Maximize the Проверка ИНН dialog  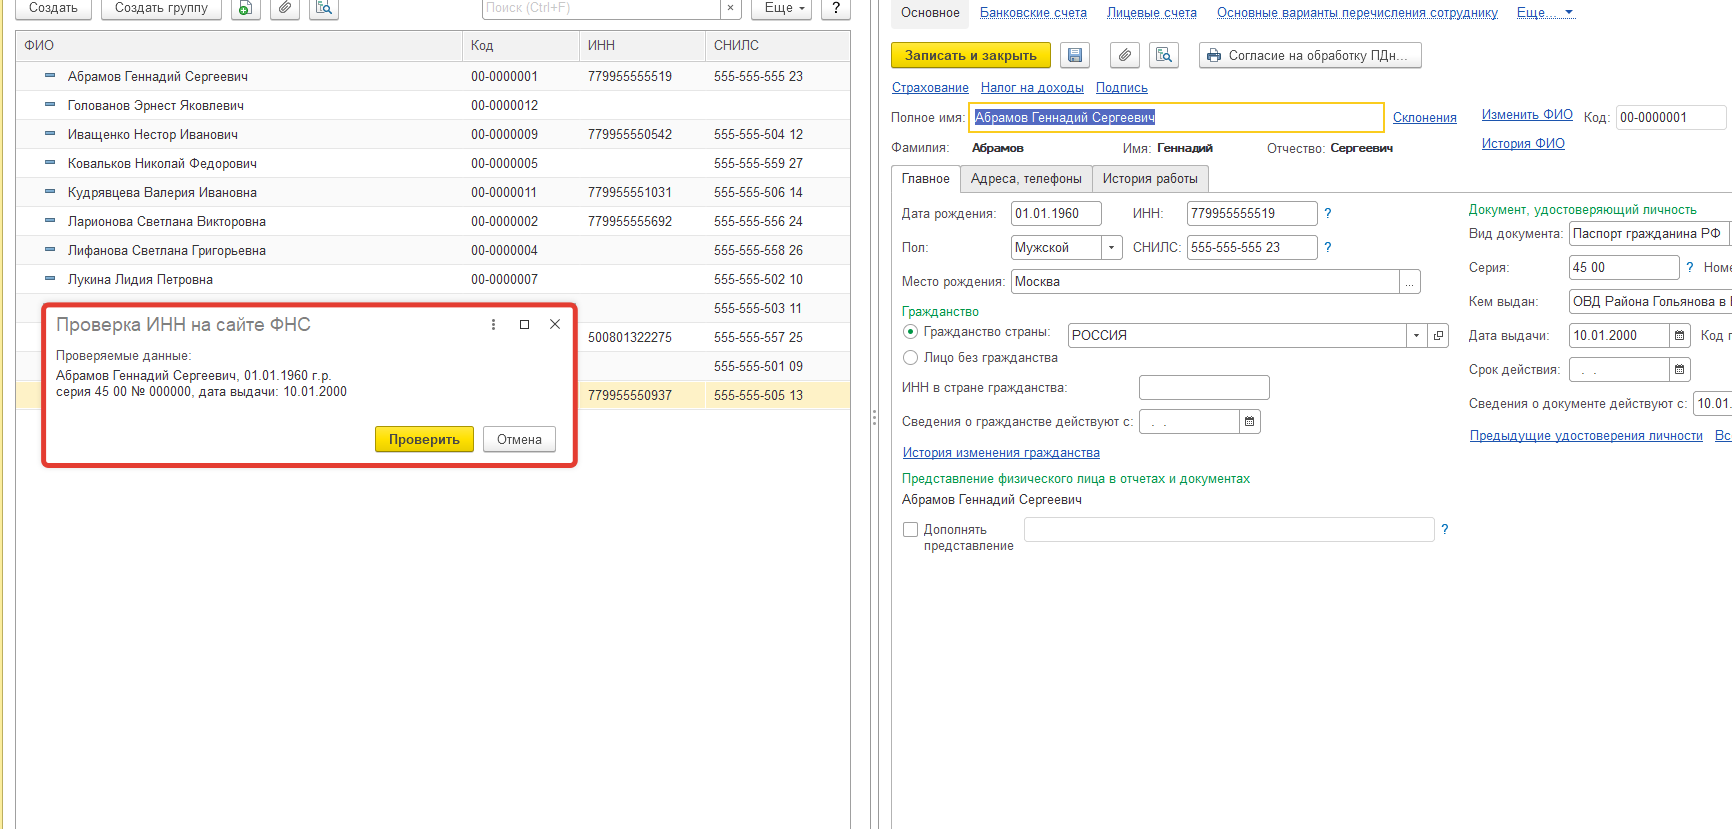tap(524, 324)
